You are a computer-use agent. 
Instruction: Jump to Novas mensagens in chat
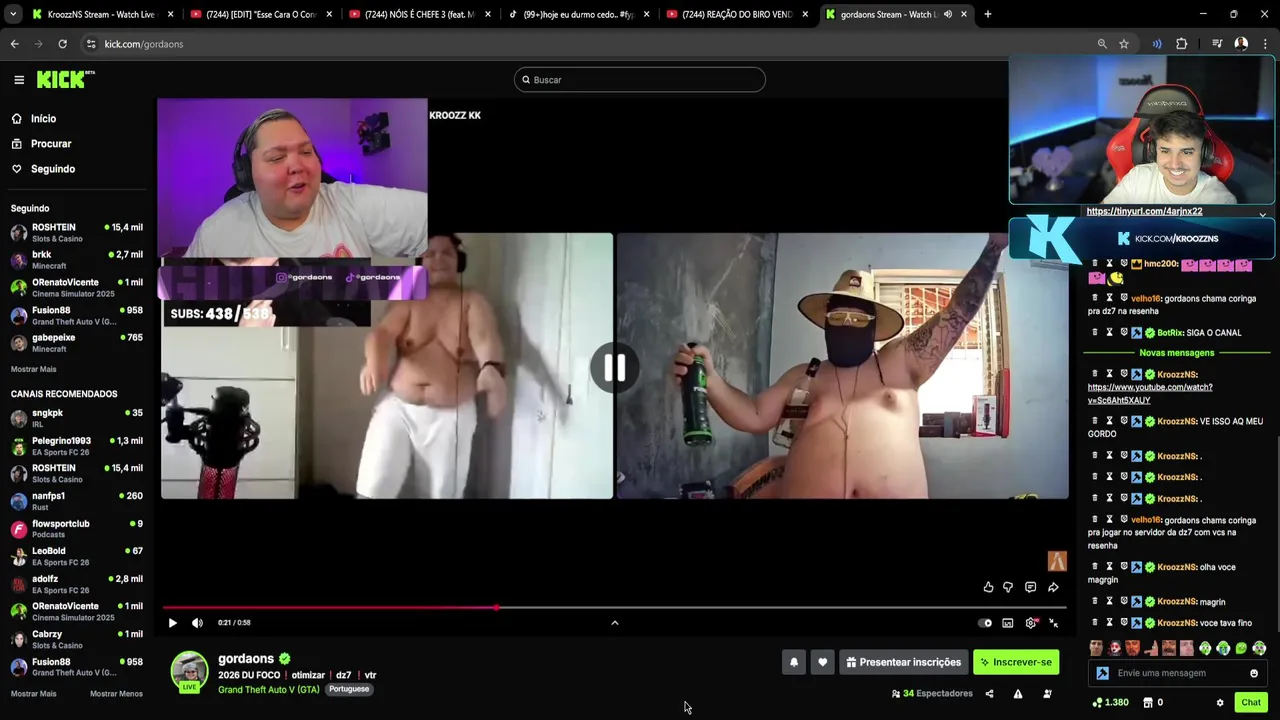(1176, 353)
